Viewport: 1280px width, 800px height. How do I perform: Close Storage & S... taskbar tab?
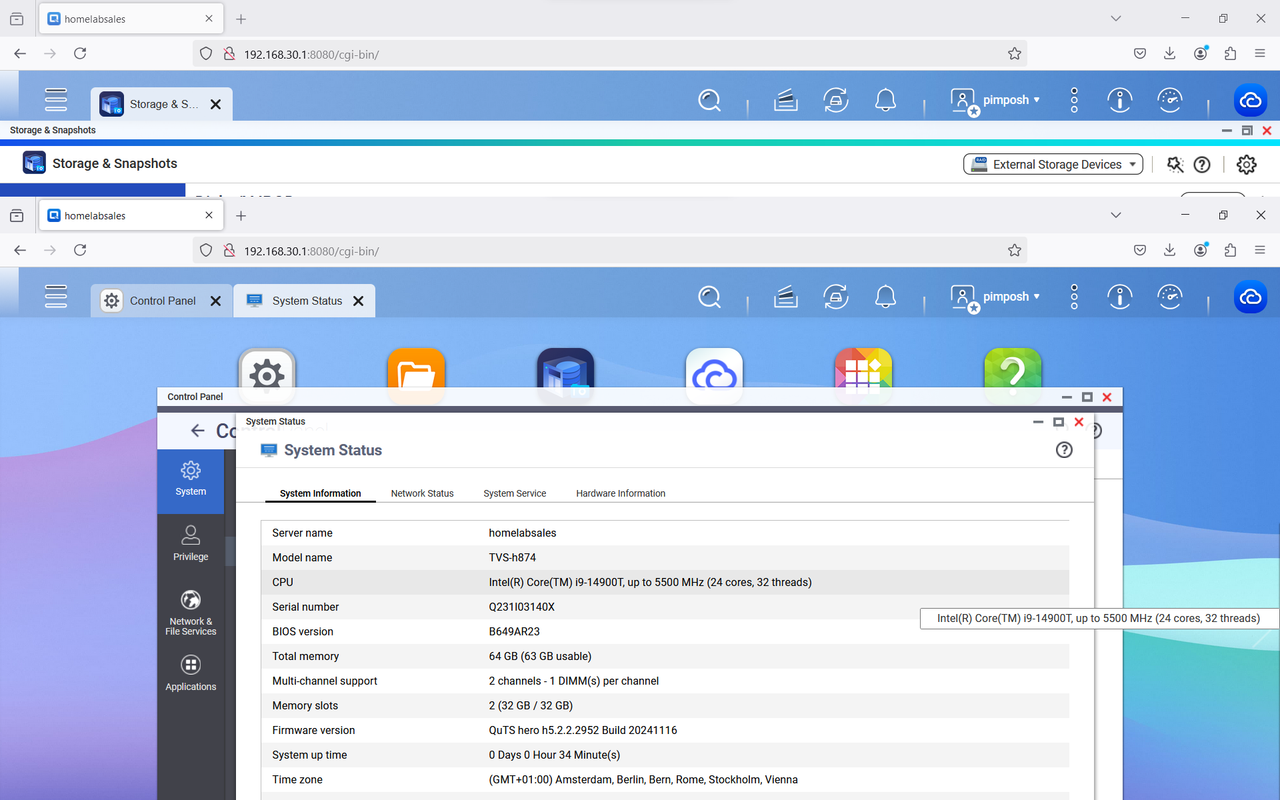coord(216,104)
